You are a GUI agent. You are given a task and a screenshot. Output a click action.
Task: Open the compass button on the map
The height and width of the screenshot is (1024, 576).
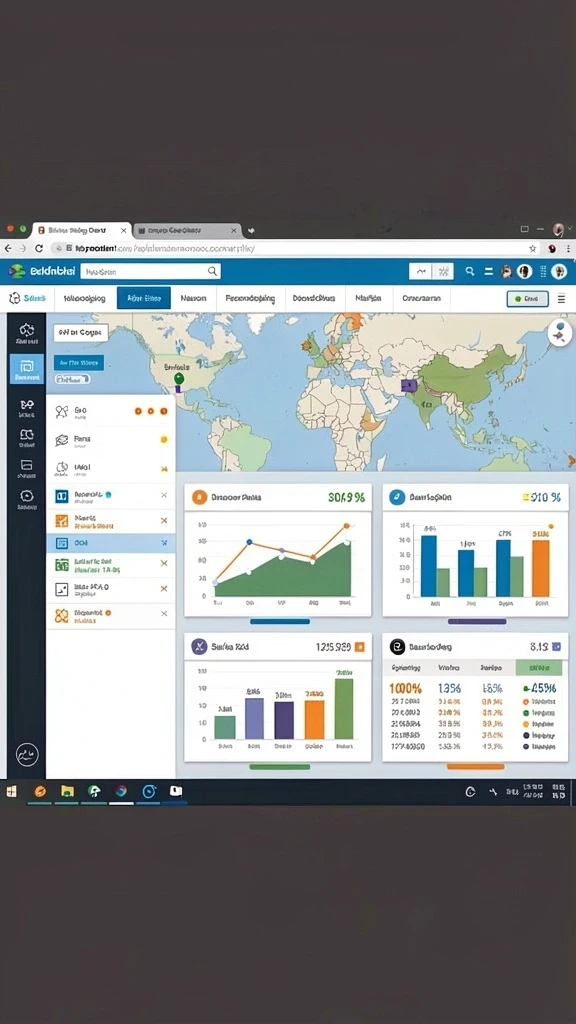(560, 332)
